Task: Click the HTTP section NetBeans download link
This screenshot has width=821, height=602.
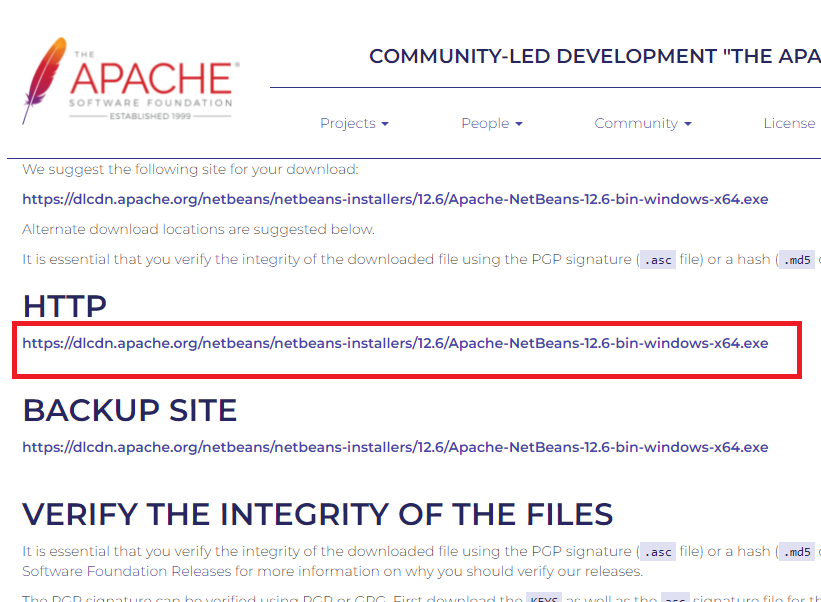Action: [x=395, y=343]
